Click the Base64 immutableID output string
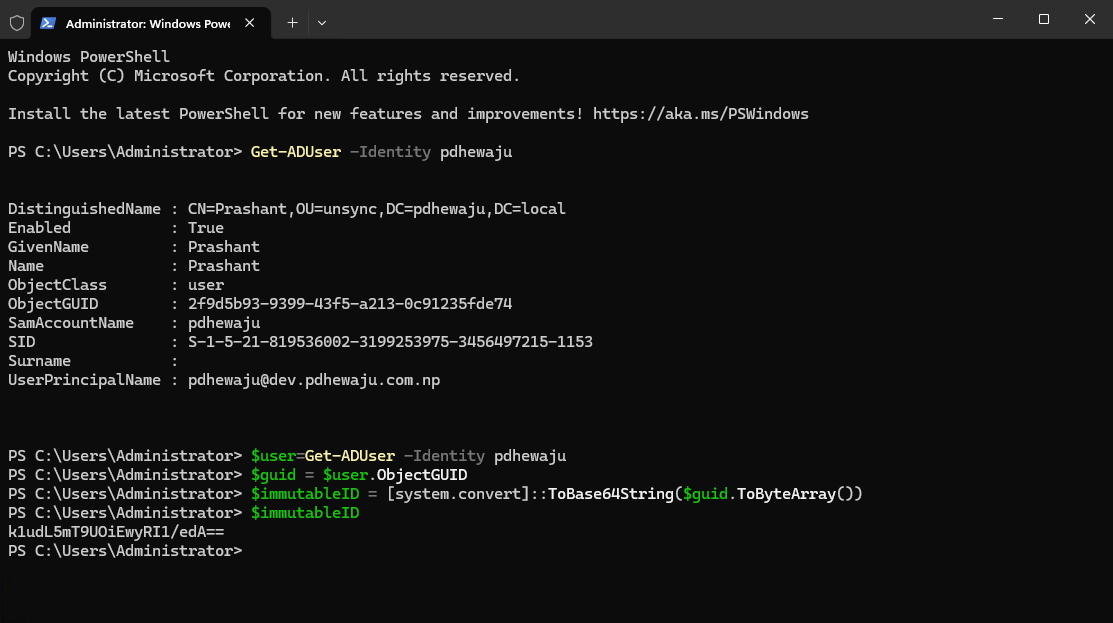Image resolution: width=1113 pixels, height=623 pixels. 116,532
